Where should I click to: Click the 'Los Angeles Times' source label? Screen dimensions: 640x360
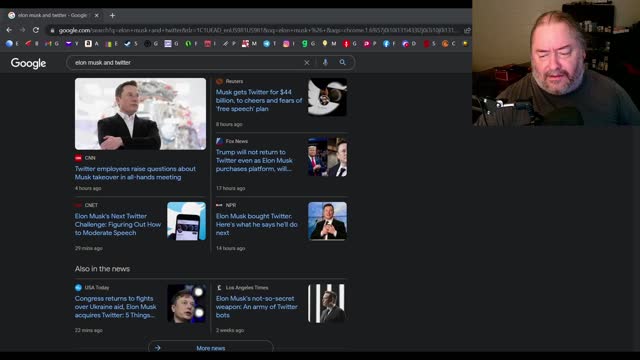pyautogui.click(x=247, y=288)
